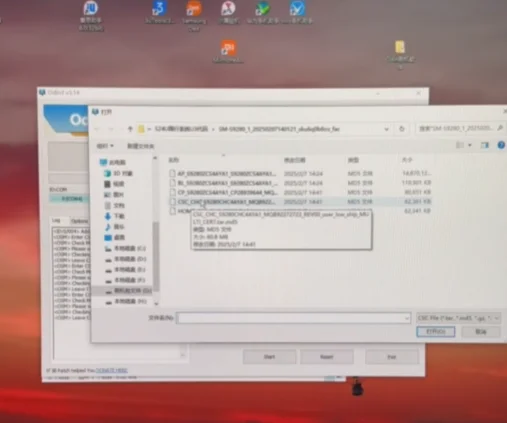This screenshot has width=507, height=423.
Task: Click the 取消 (Cancel) button
Action: 480,331
